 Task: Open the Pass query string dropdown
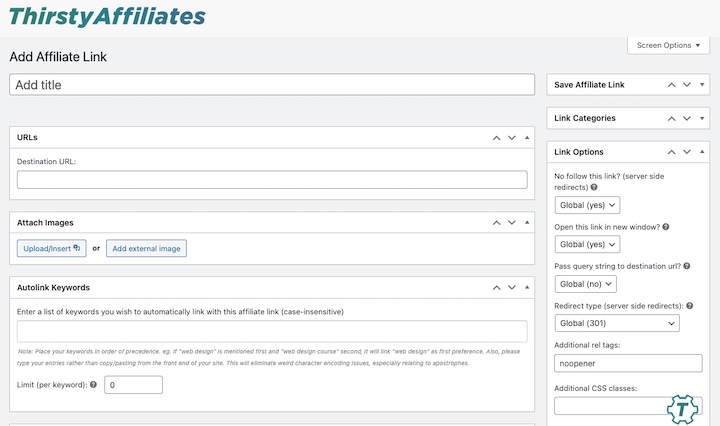coord(585,284)
